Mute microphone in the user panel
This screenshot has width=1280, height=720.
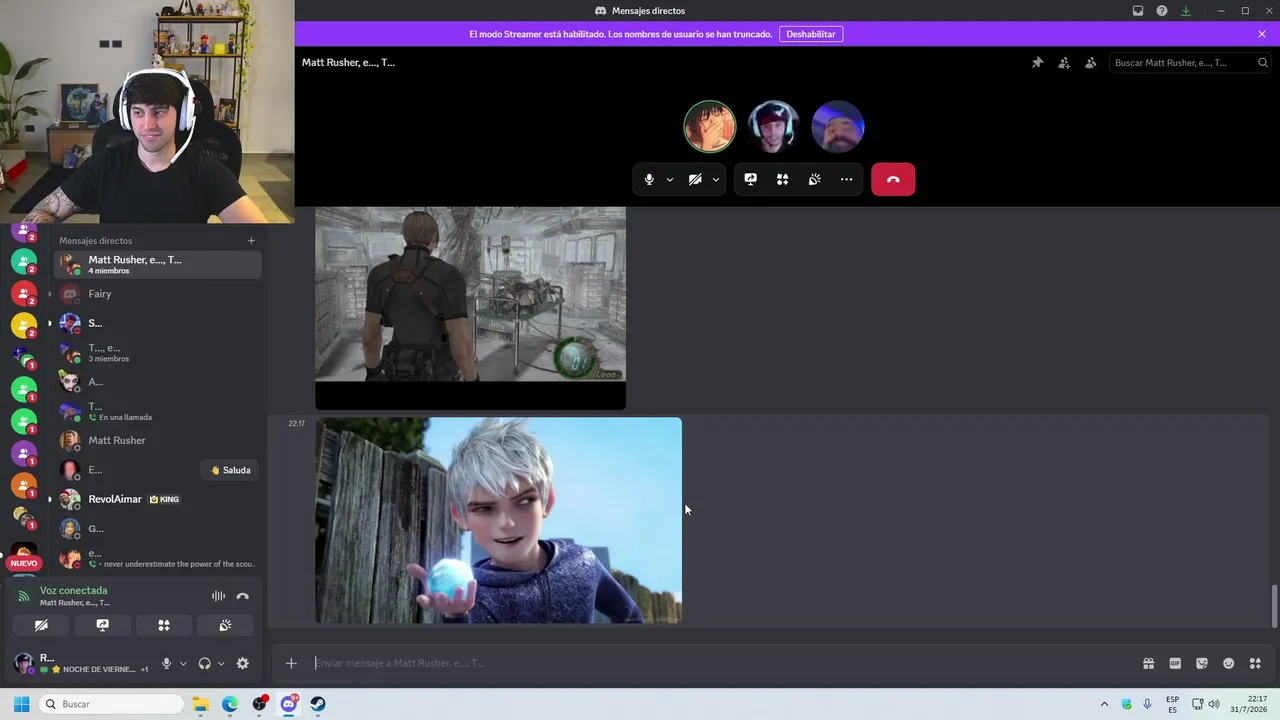click(x=167, y=663)
